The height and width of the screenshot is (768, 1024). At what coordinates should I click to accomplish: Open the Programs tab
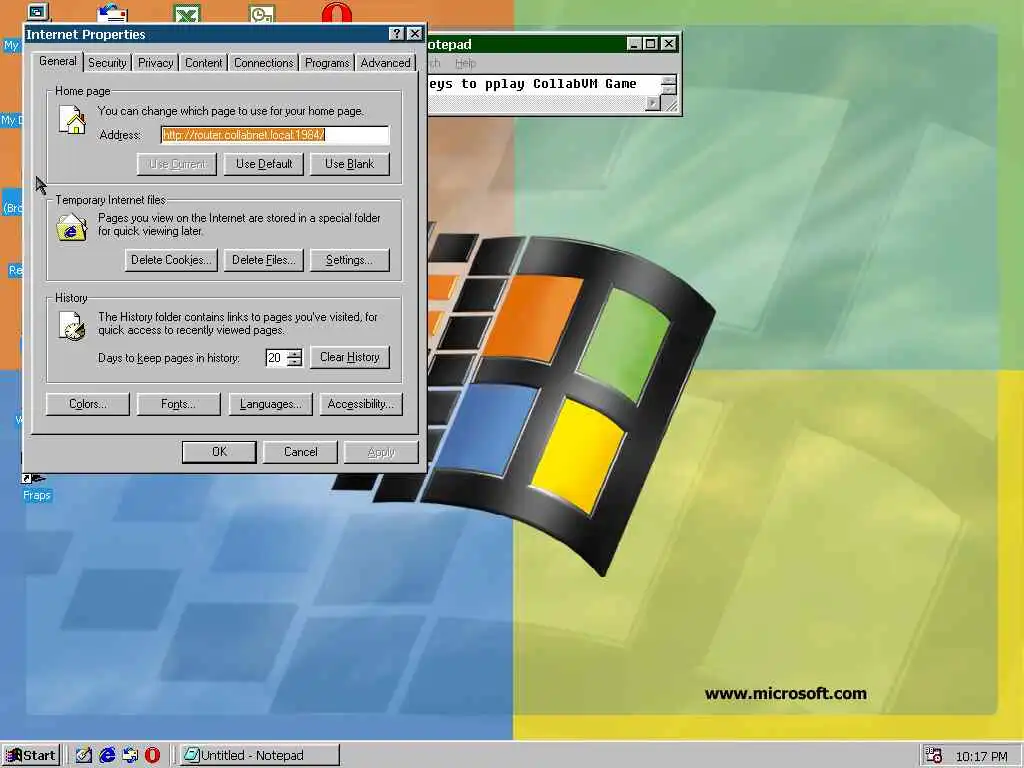(x=327, y=63)
